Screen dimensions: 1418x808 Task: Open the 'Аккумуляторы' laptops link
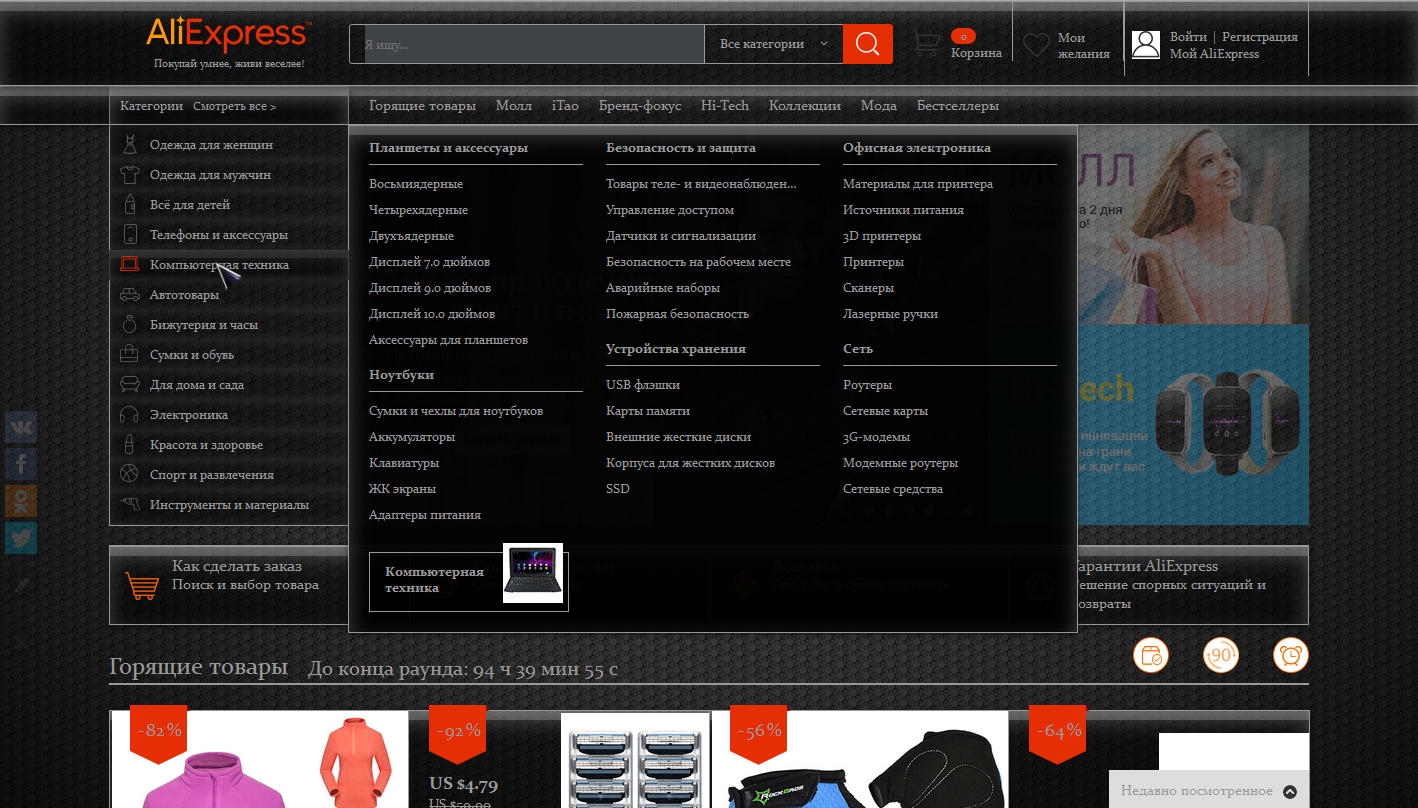tap(412, 437)
